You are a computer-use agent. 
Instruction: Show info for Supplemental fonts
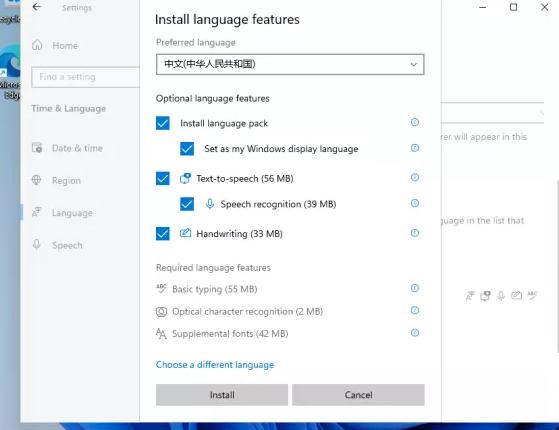415,333
